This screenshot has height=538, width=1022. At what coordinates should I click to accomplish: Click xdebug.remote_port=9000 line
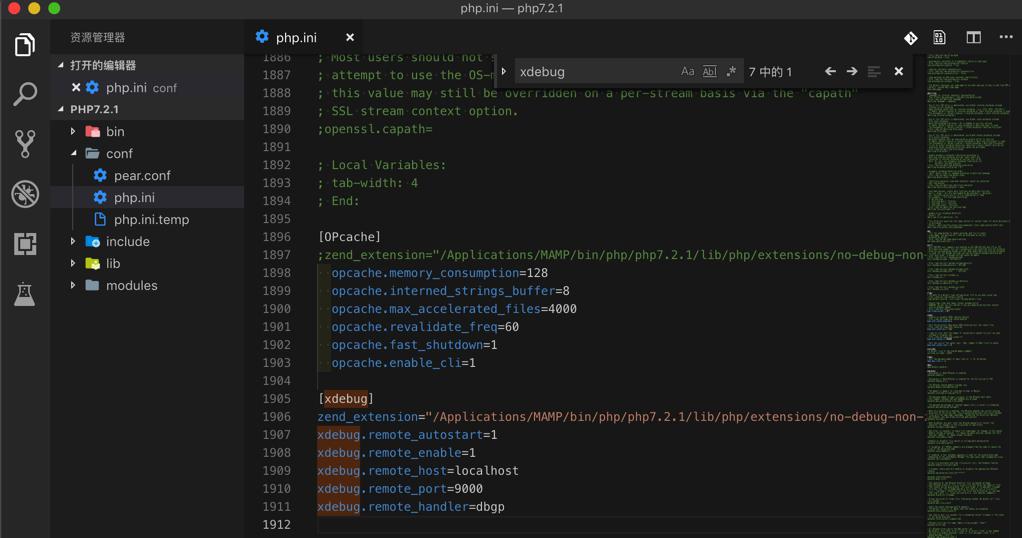coord(400,488)
